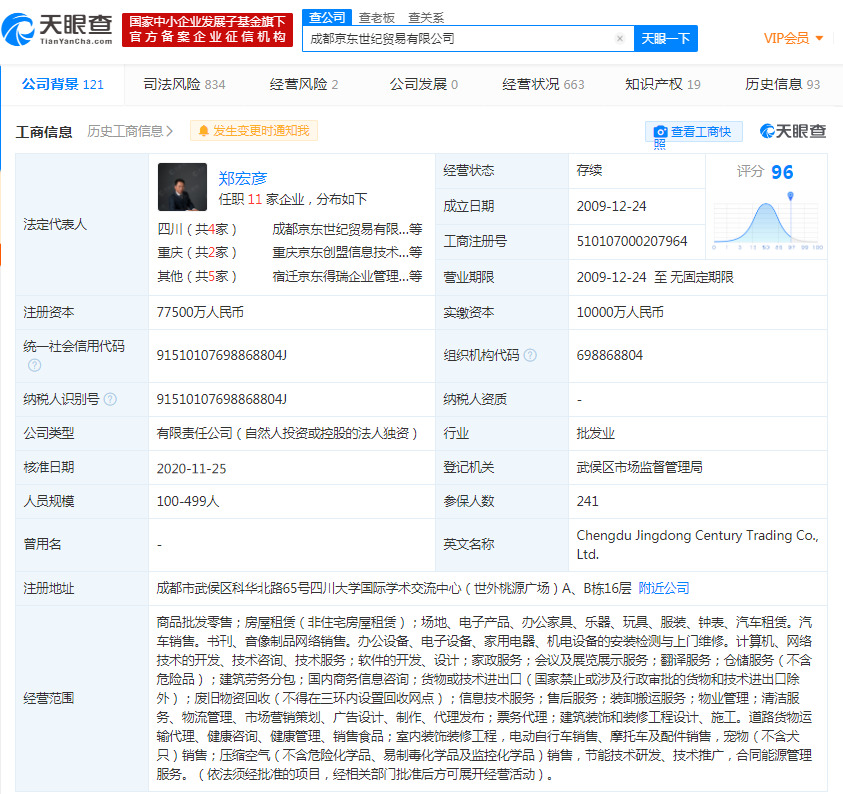Click establishment date 2009-12-24

point(611,206)
